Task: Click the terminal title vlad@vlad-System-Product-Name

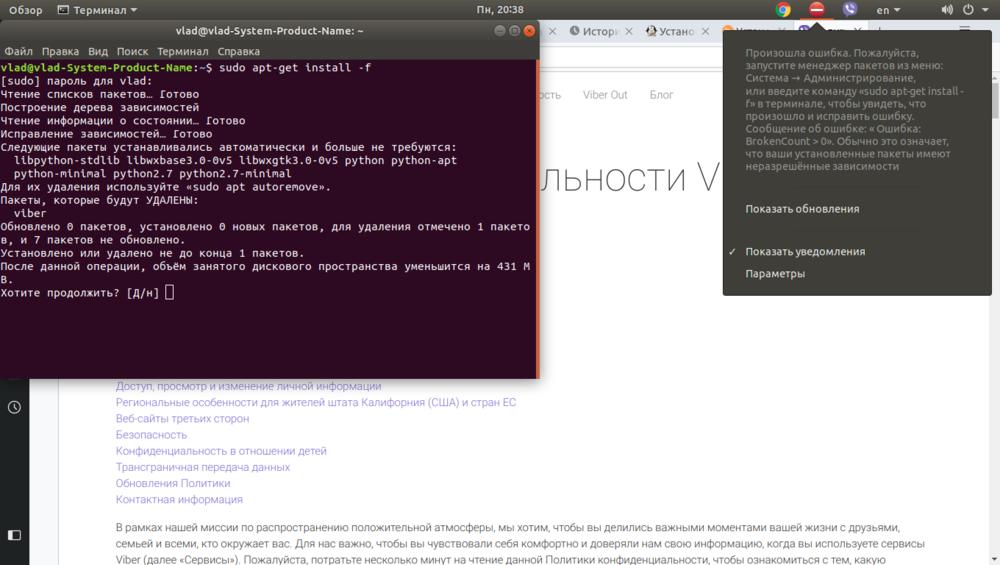Action: click(x=269, y=31)
